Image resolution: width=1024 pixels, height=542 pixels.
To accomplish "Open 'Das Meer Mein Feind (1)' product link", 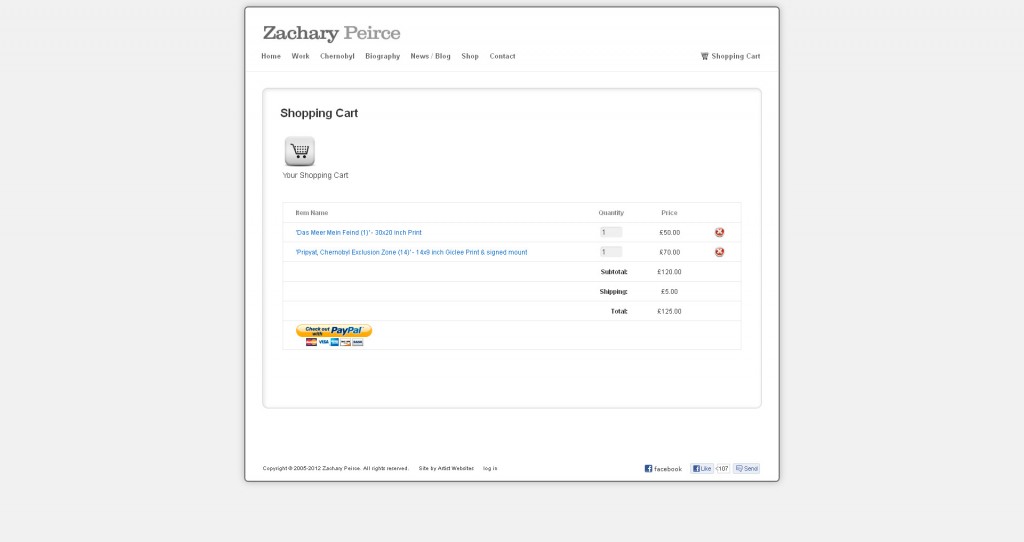I will pyautogui.click(x=359, y=232).
